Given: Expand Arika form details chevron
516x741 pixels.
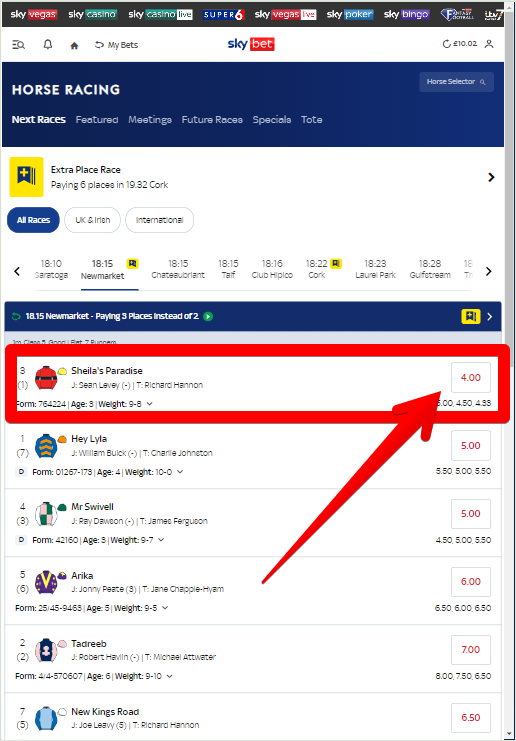Looking at the screenshot, I should click(x=165, y=608).
